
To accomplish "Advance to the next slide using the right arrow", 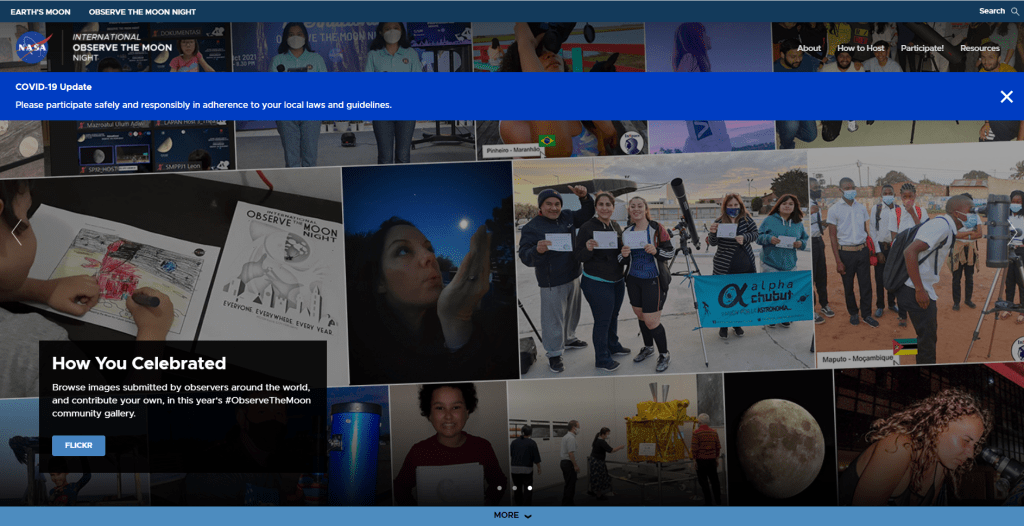I will [1012, 234].
